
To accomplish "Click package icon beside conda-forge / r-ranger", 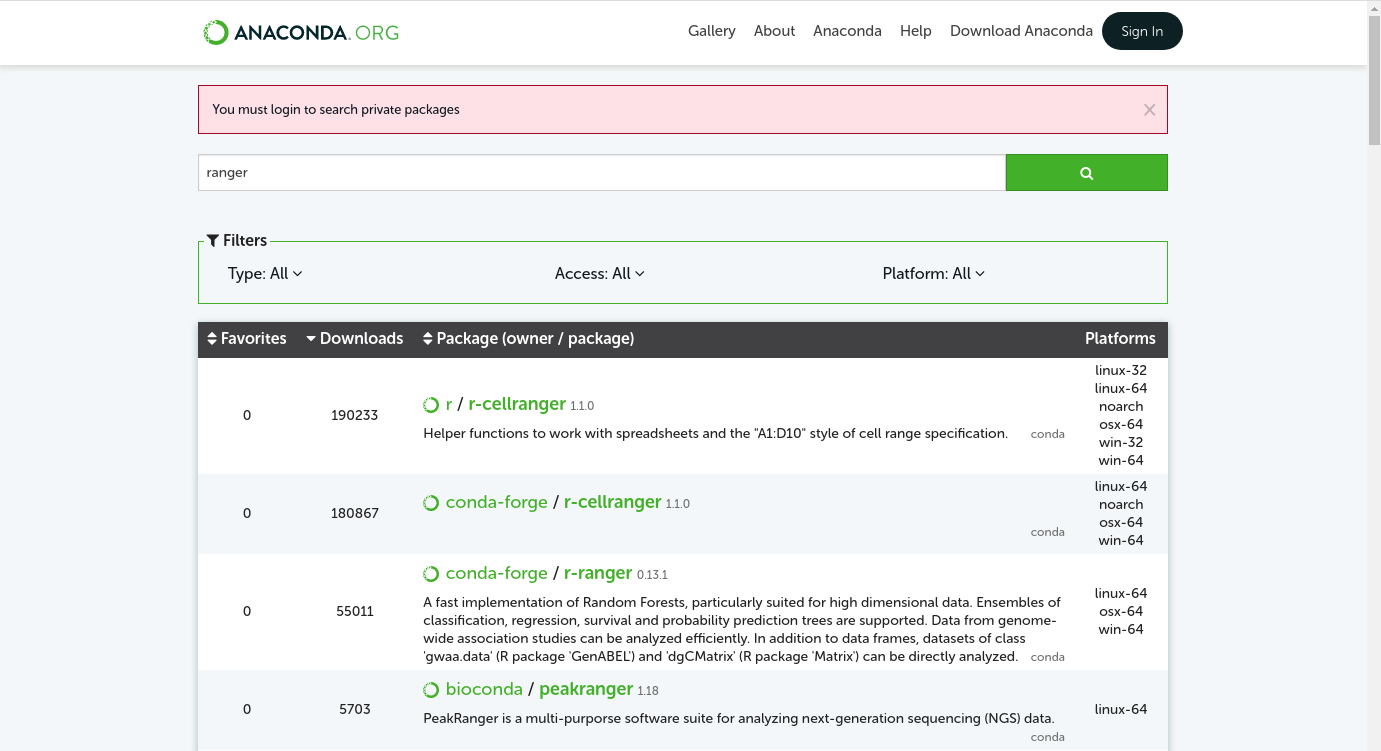I will (431, 574).
